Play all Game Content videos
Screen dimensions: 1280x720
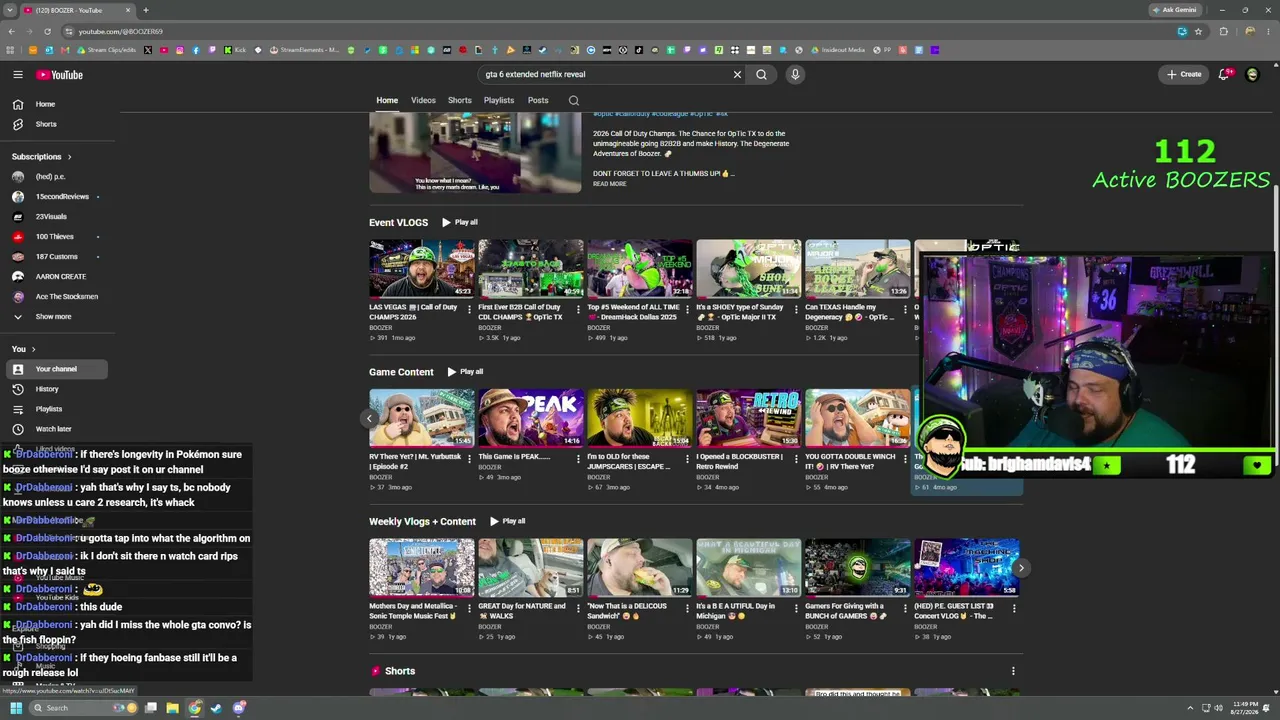point(465,372)
